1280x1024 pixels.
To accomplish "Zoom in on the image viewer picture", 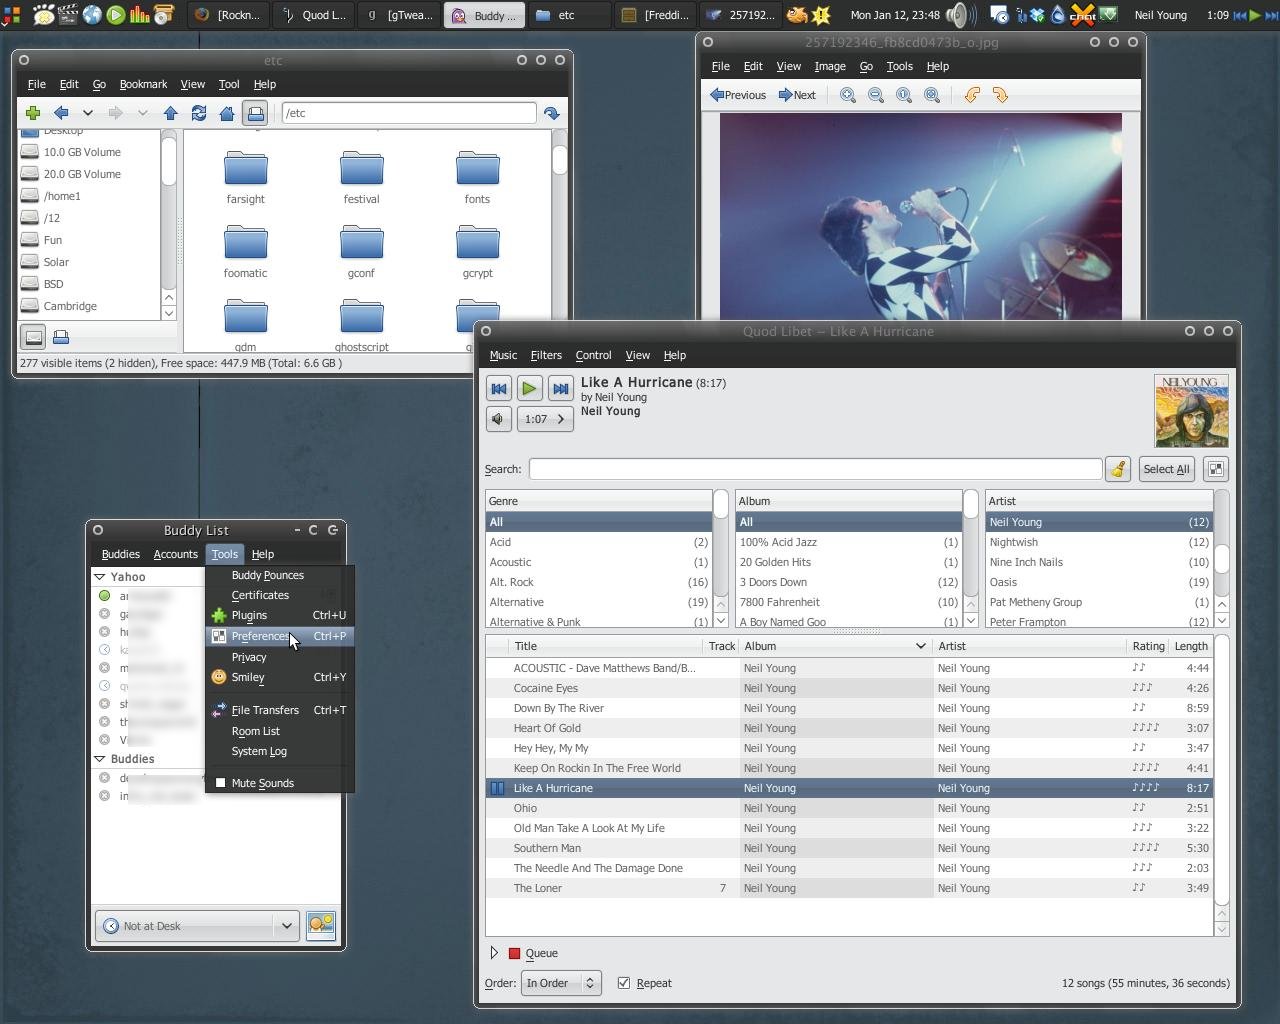I will (x=848, y=95).
